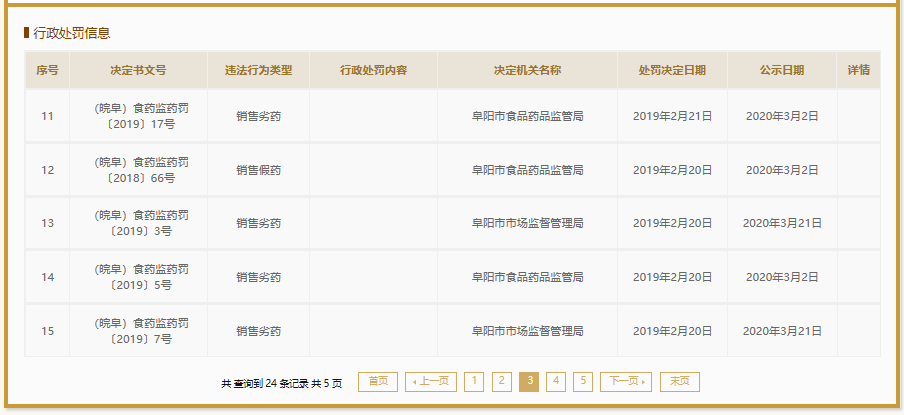Click the 违法行为类型 column header
Viewport: 904px width, 415px height.
point(258,70)
